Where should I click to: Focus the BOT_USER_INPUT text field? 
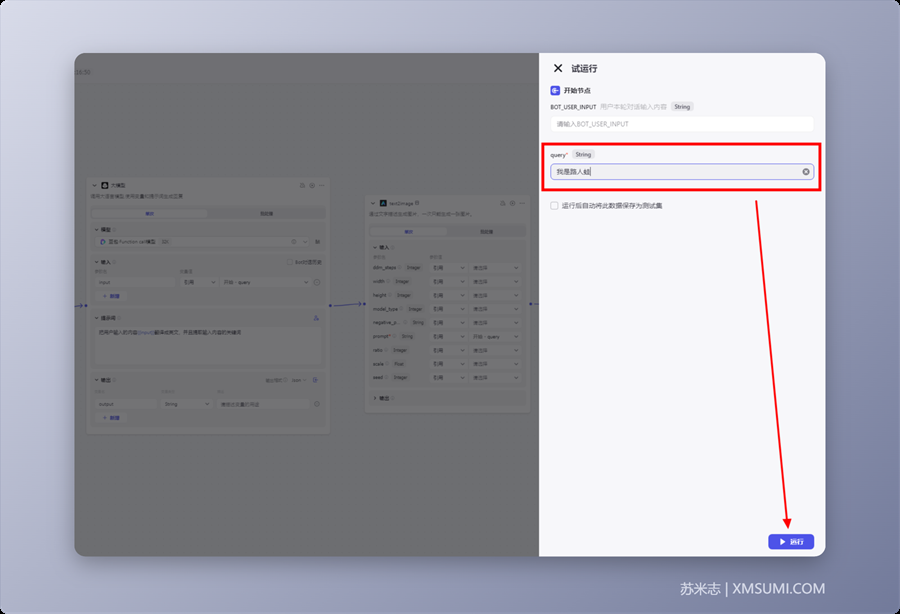682,124
